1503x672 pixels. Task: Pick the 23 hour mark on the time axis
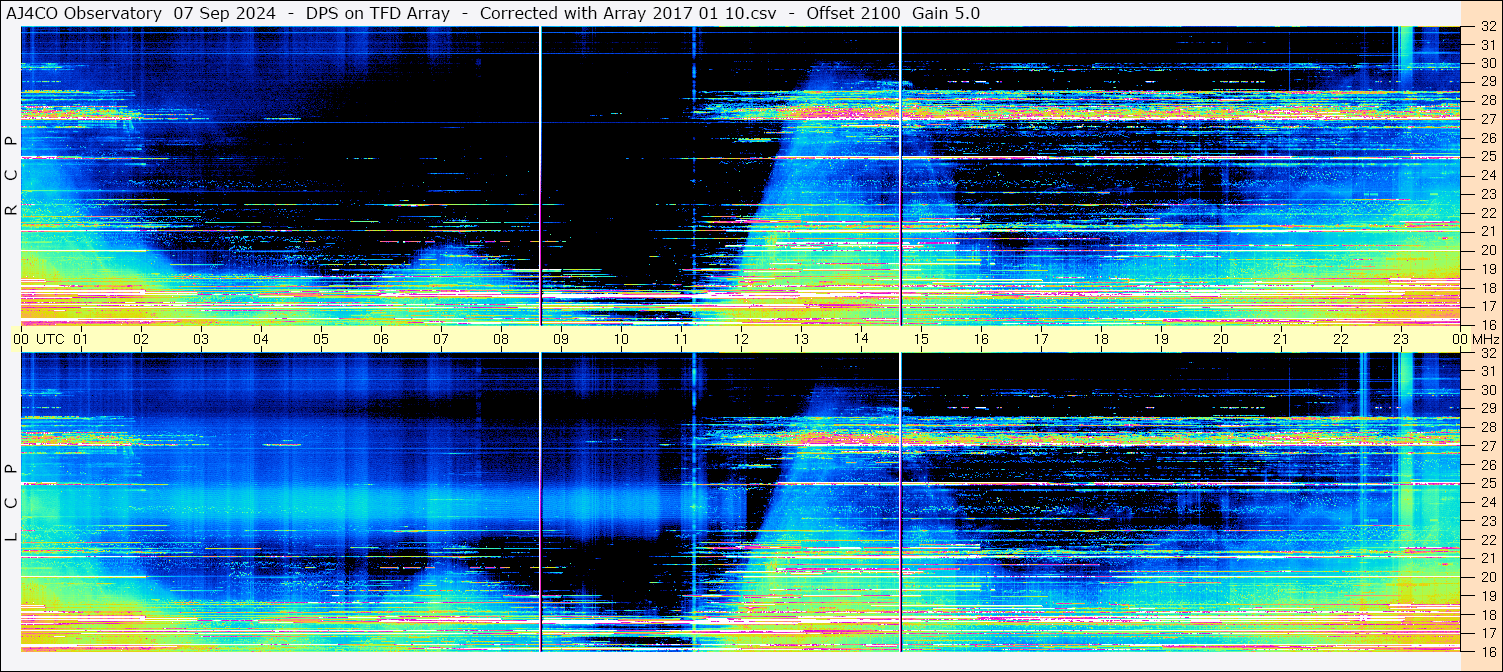click(1401, 339)
